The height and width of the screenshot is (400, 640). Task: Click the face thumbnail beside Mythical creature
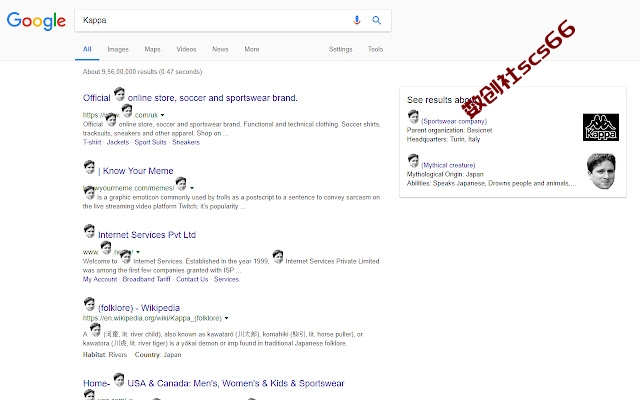601,171
